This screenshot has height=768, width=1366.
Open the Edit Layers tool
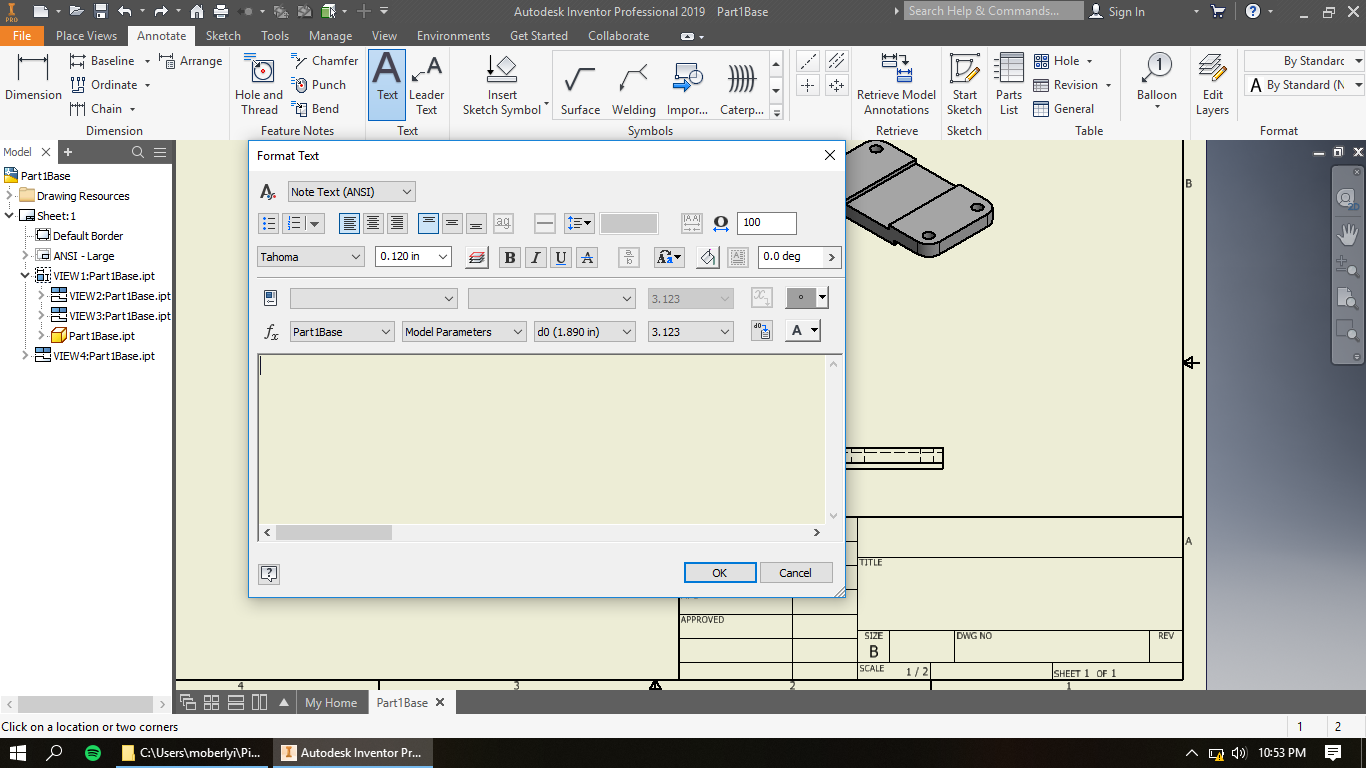click(1212, 85)
